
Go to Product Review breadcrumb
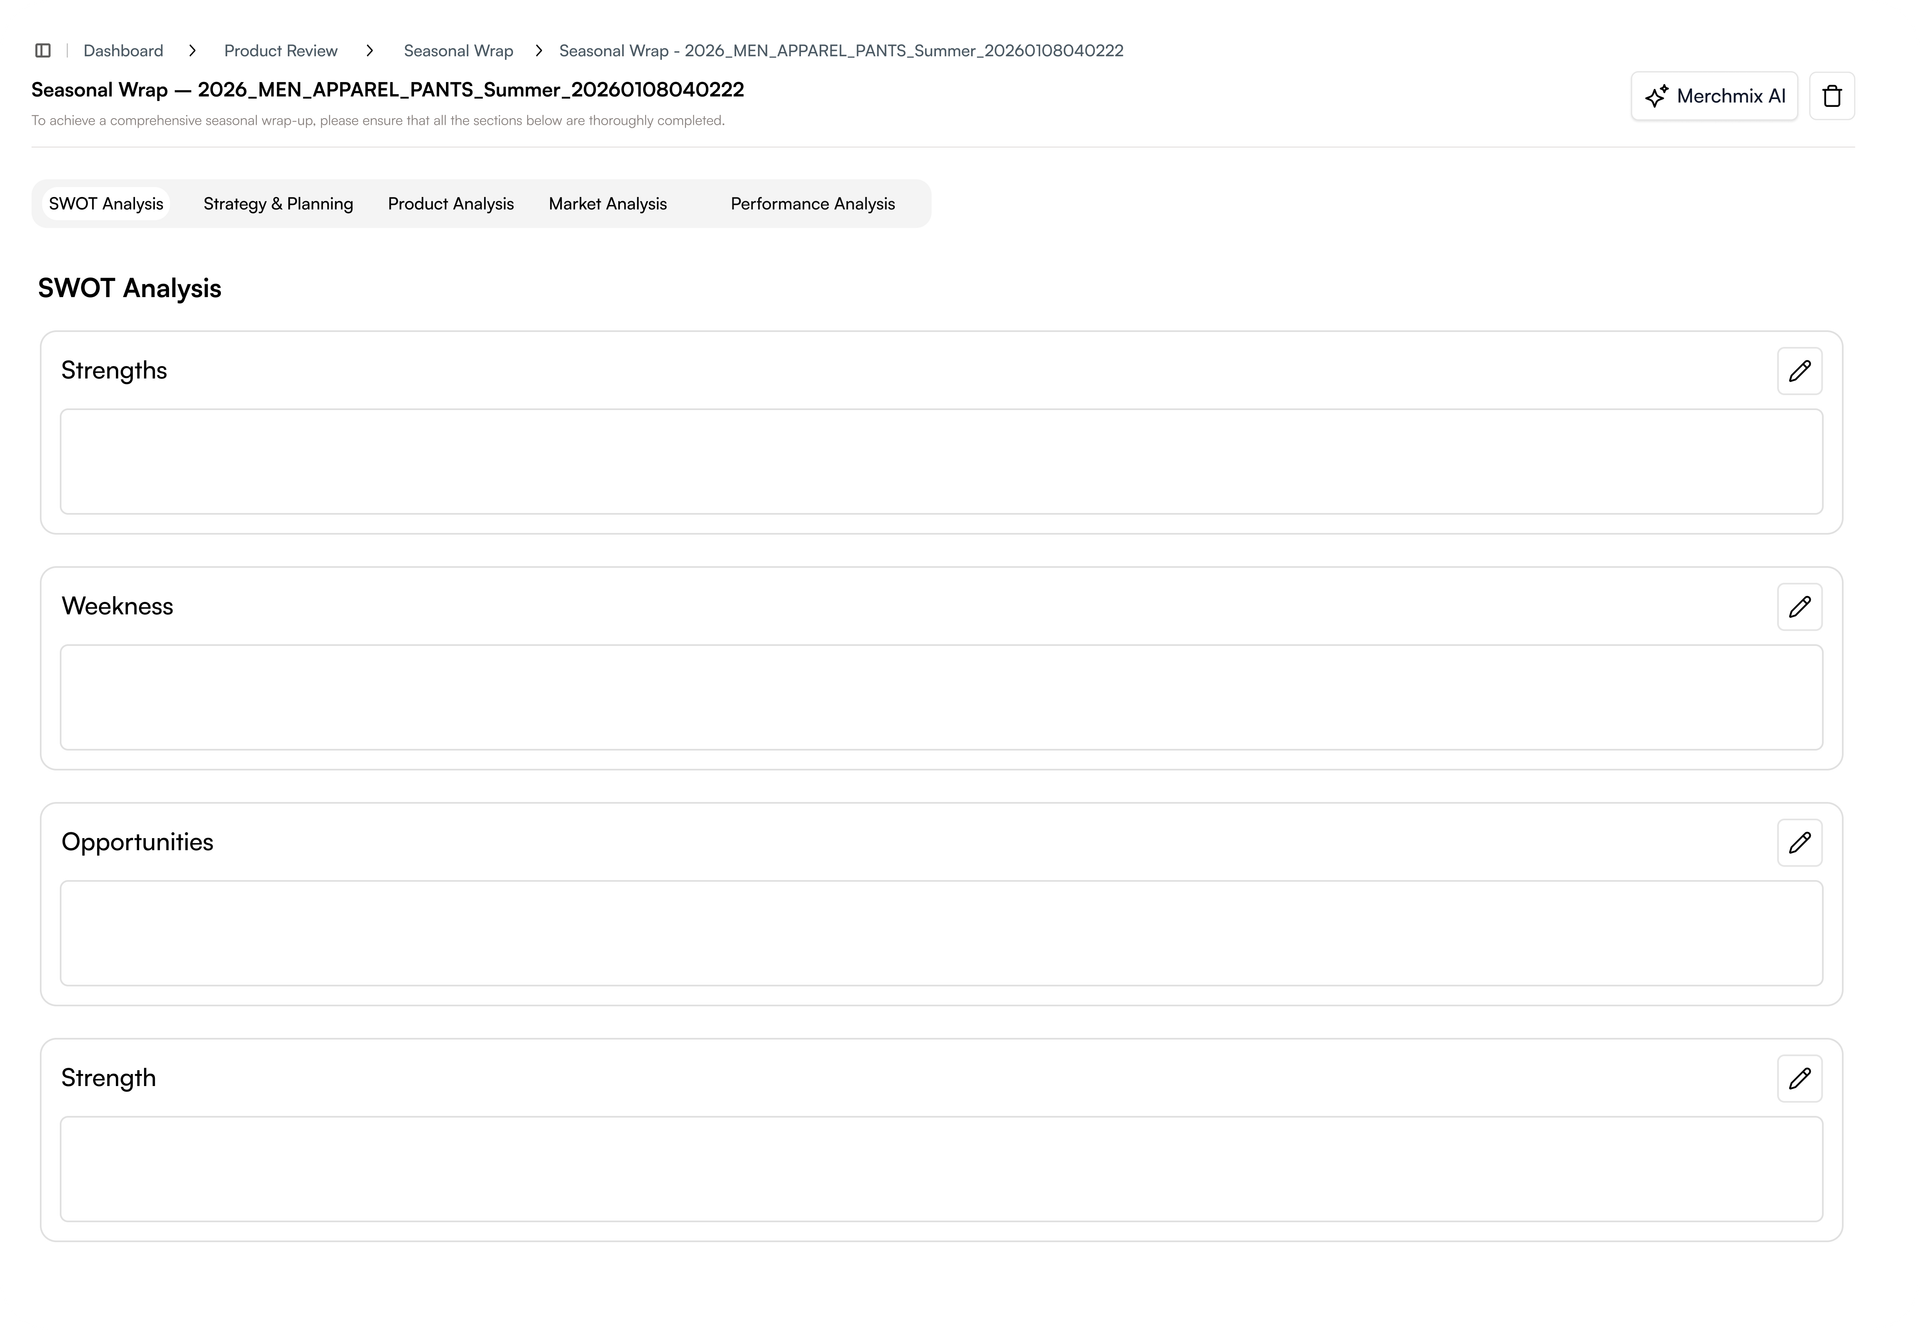tap(281, 51)
